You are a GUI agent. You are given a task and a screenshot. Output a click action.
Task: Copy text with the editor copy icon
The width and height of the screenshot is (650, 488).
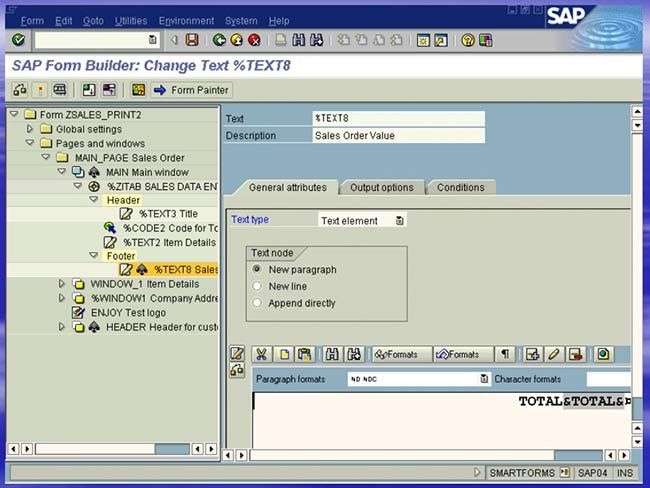[x=284, y=354]
